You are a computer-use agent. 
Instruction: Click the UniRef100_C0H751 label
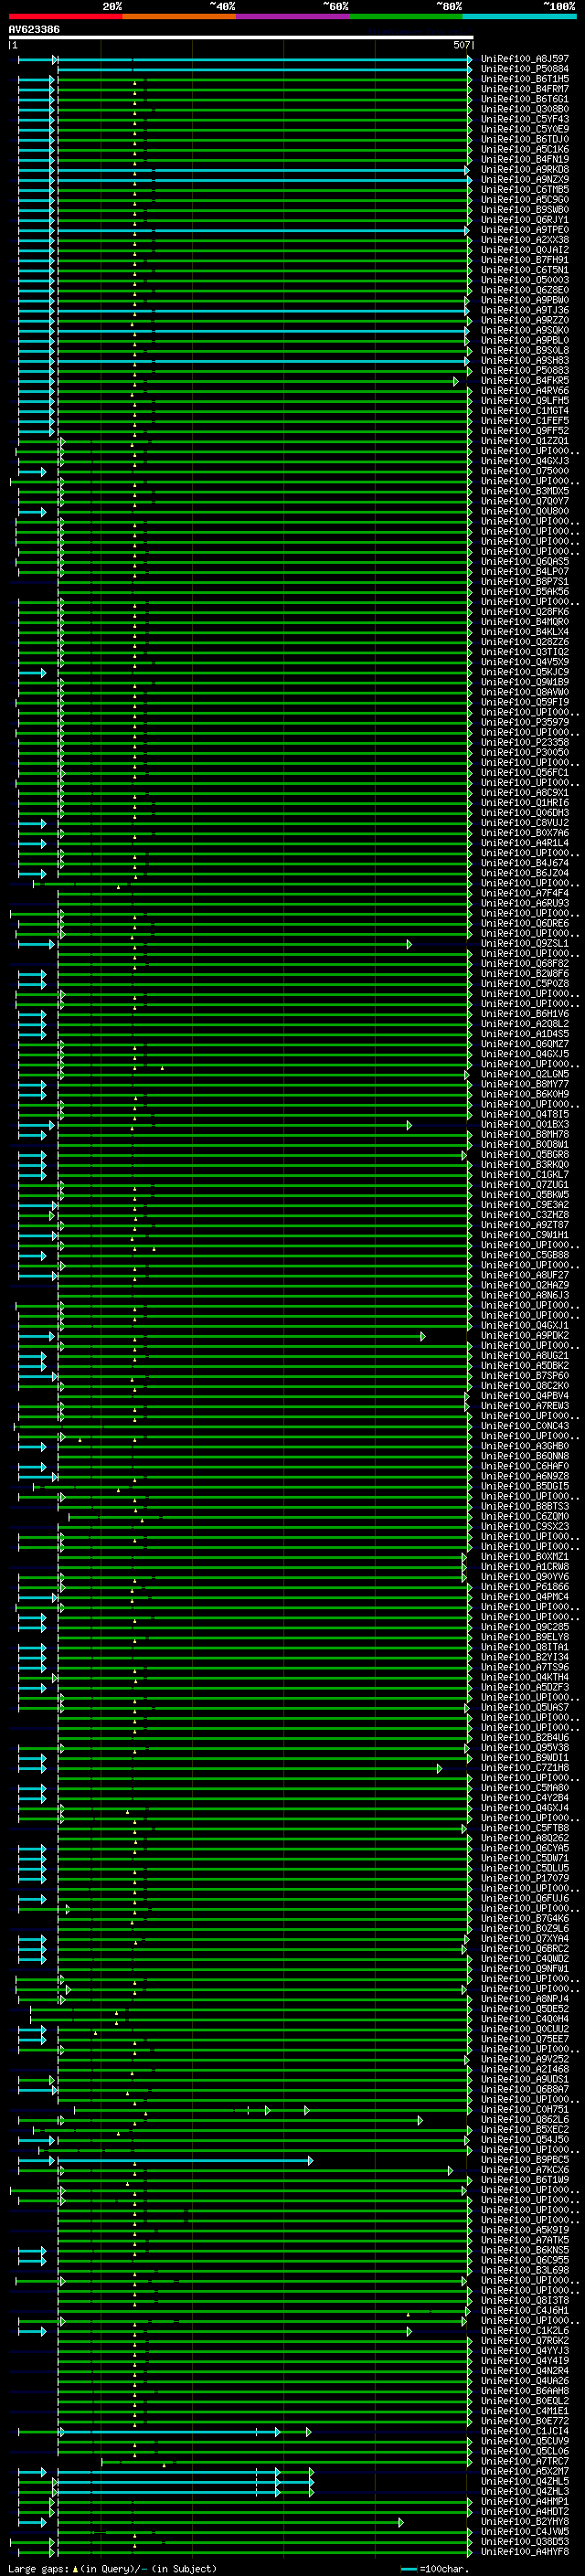[x=525, y=2109]
